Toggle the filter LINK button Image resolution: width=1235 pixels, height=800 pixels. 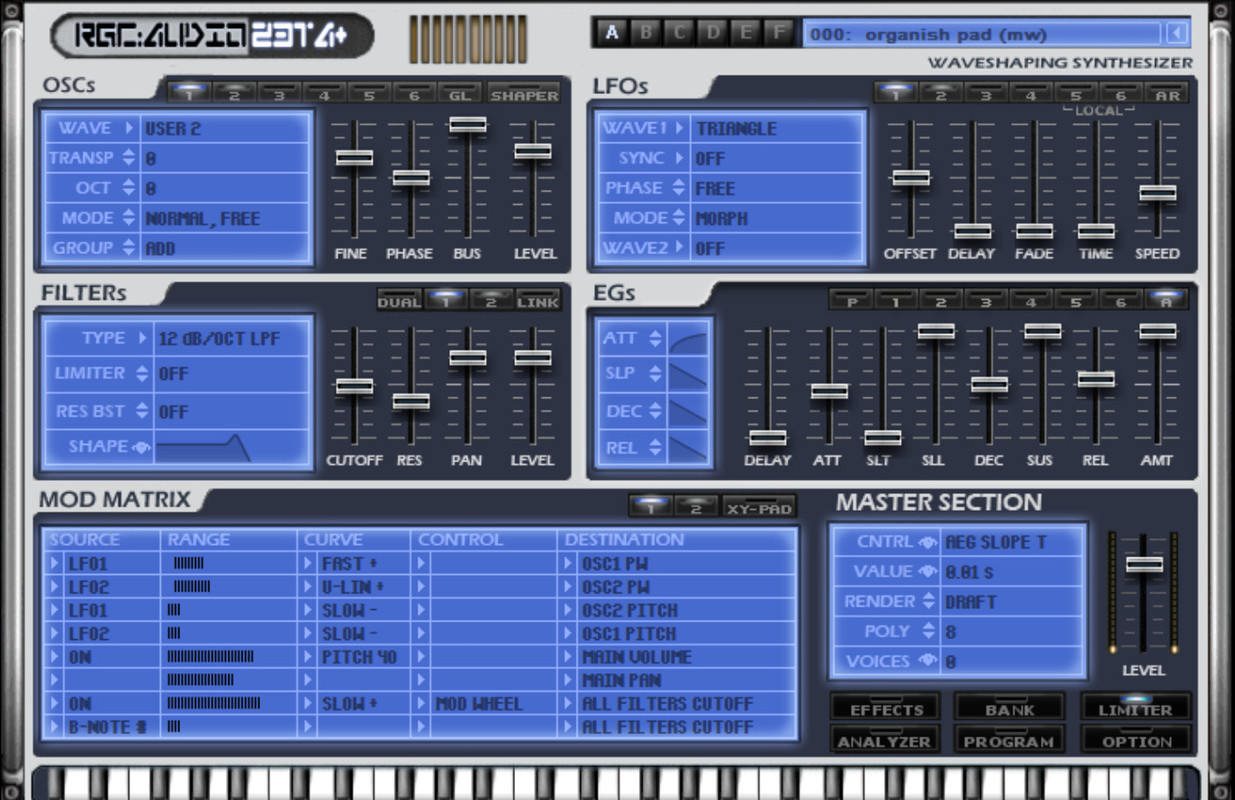click(538, 300)
